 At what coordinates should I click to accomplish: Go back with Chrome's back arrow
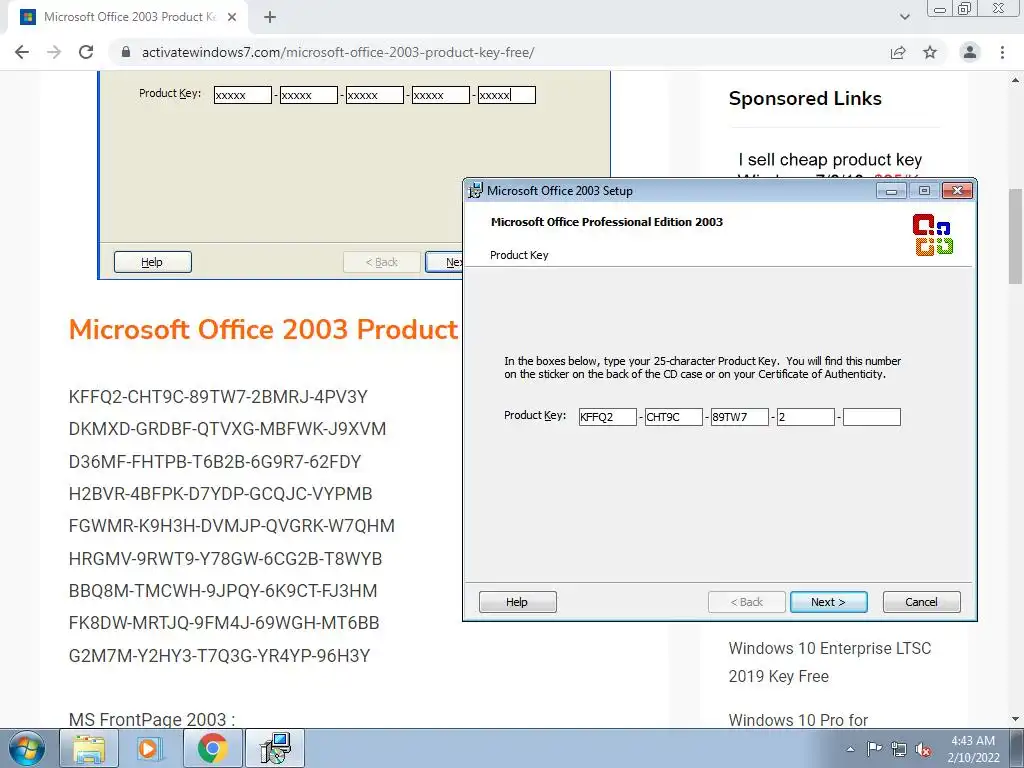22,52
